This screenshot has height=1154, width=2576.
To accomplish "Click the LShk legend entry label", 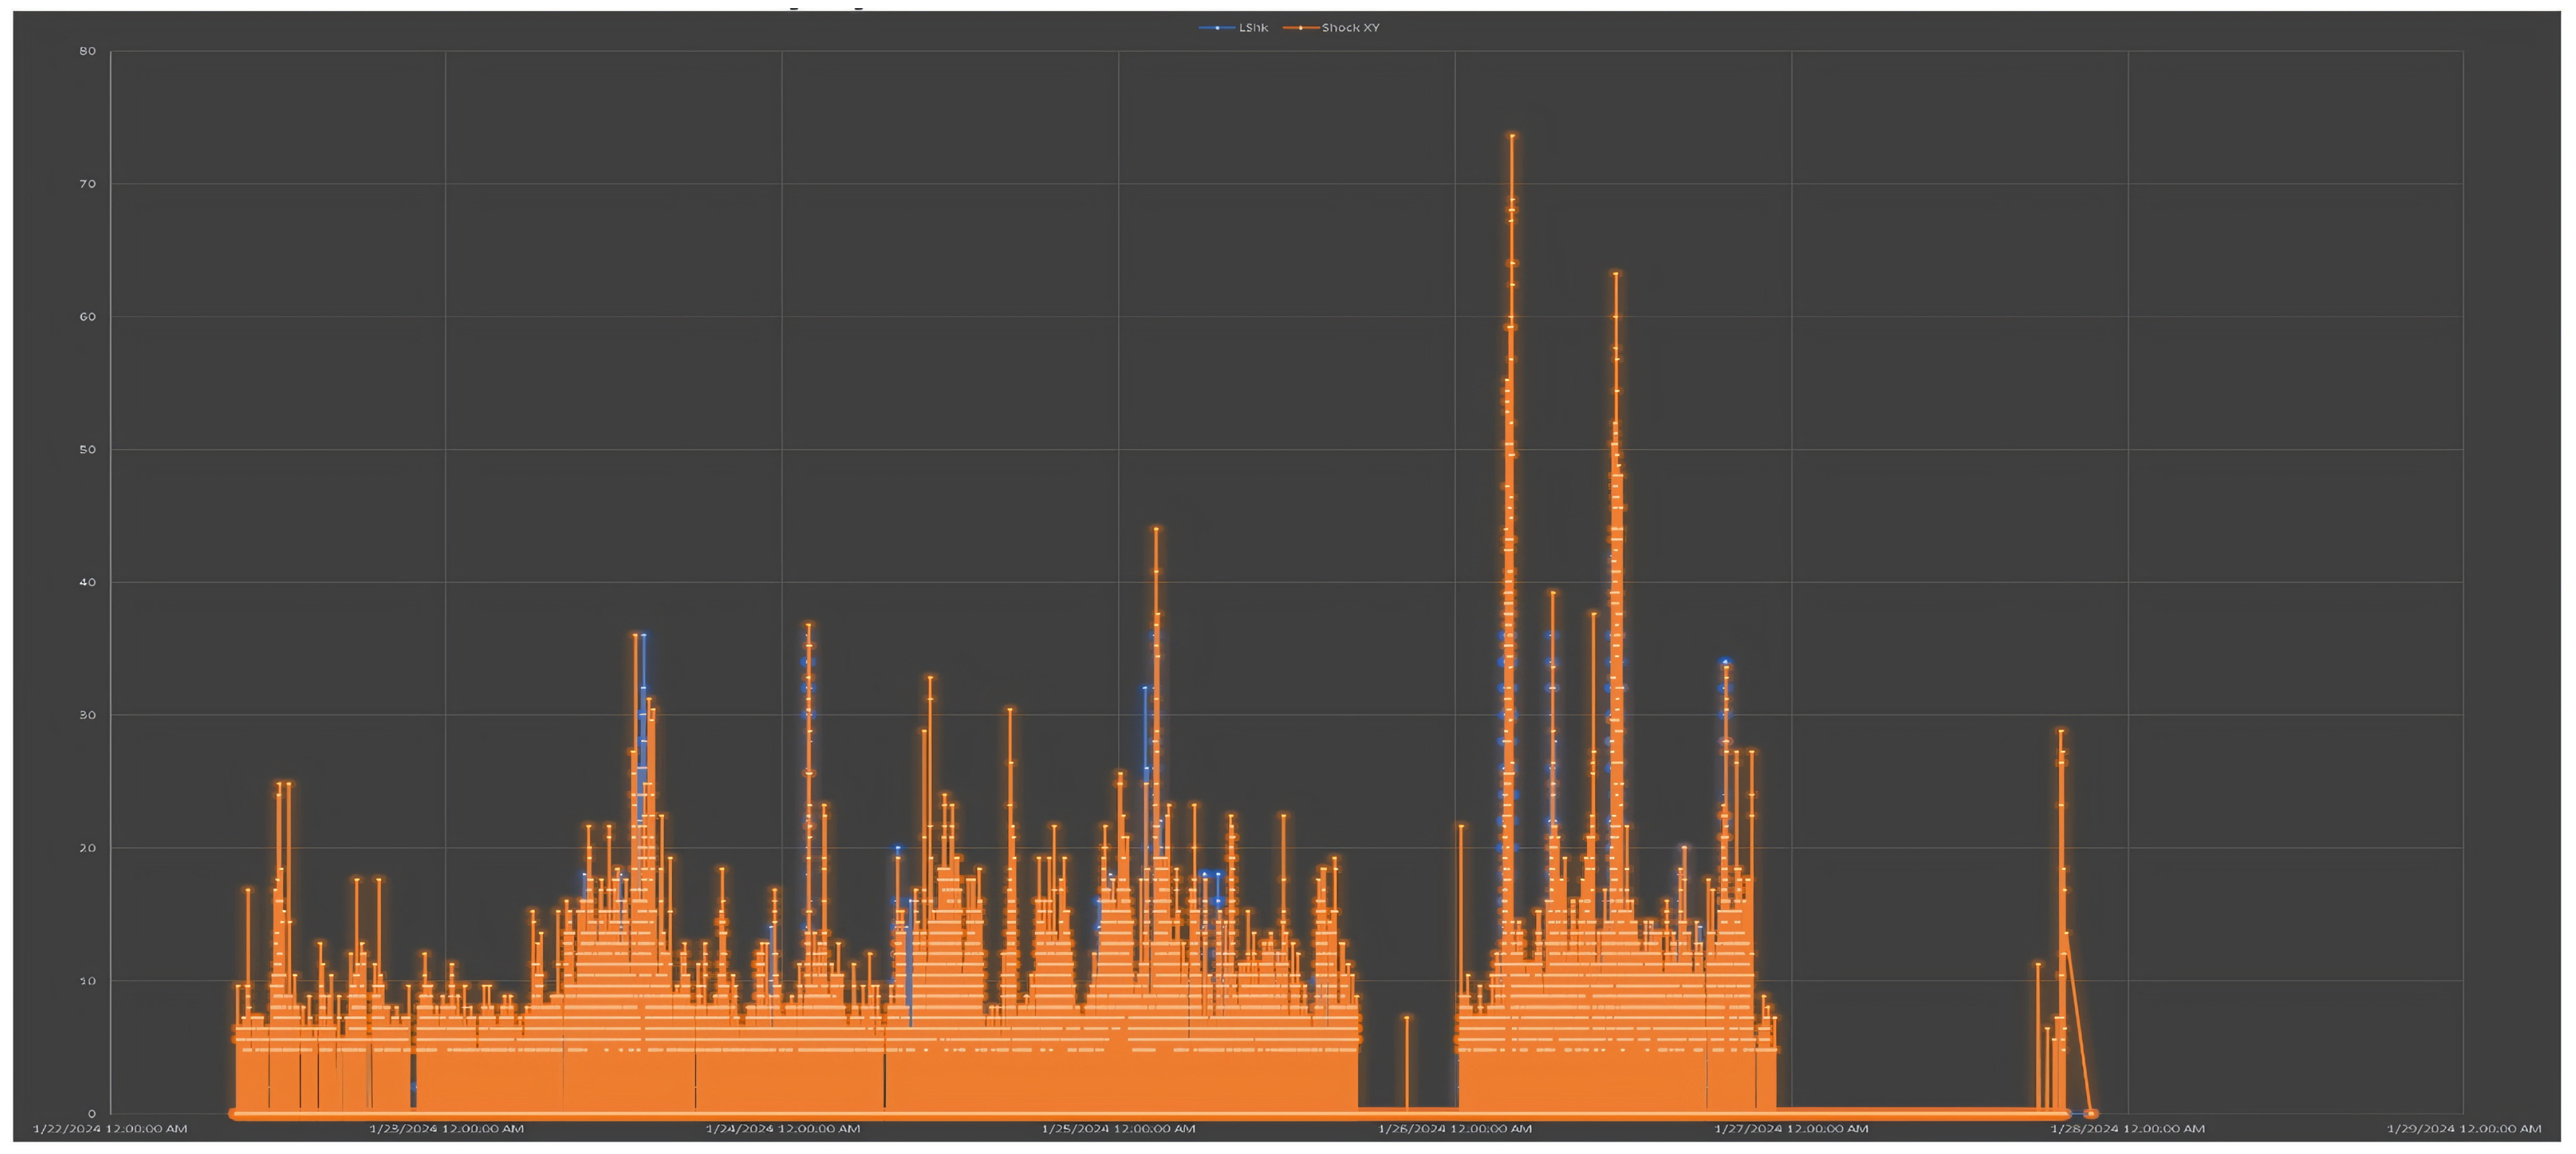I will point(1253,28).
